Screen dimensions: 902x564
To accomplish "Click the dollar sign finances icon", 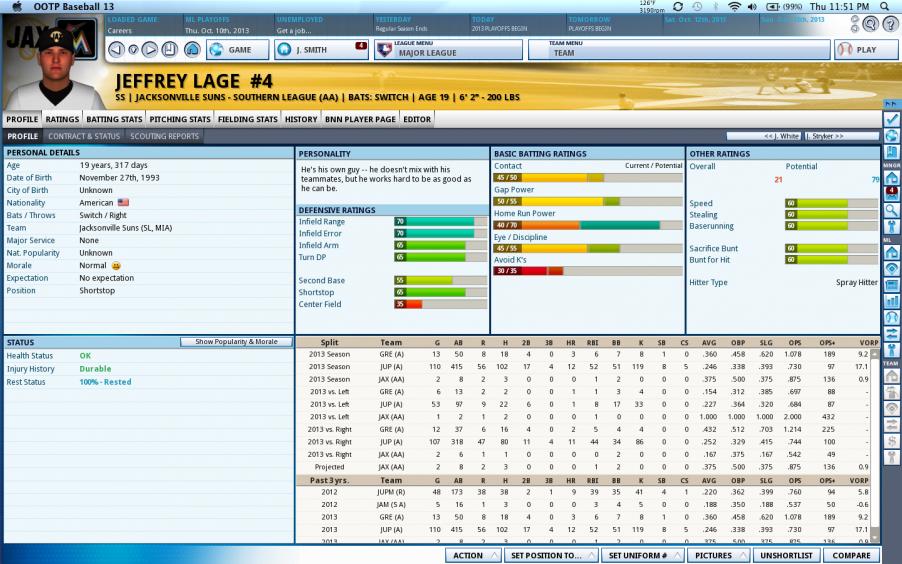I will click(x=892, y=441).
